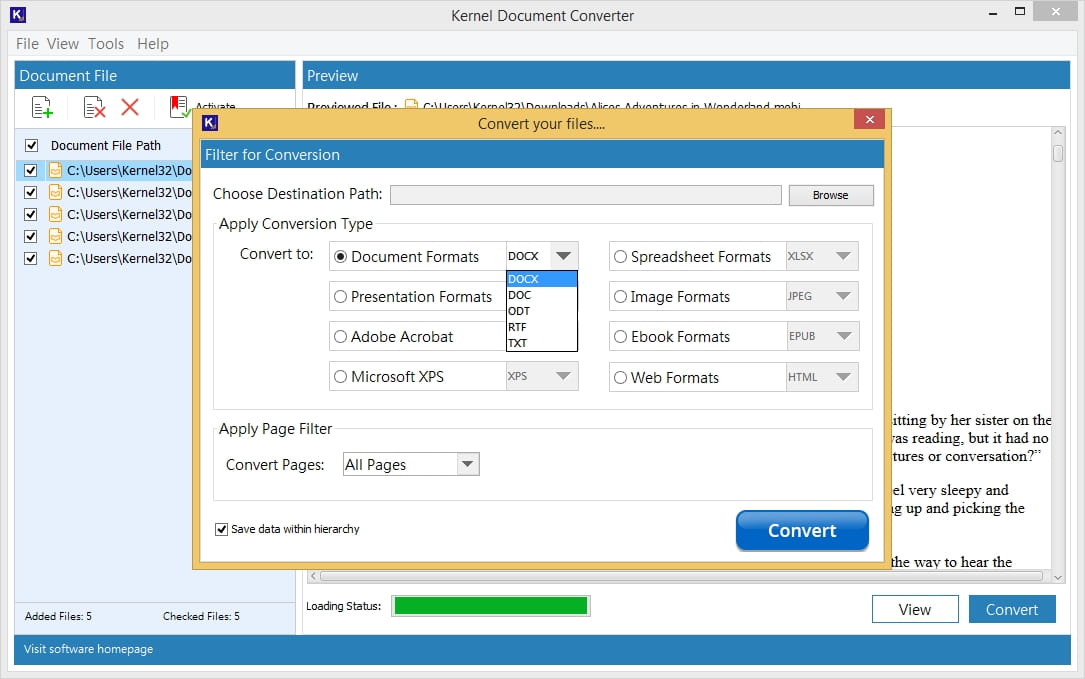Click the green Loading Status progress bar
Viewport: 1085px width, 679px height.
click(491, 606)
